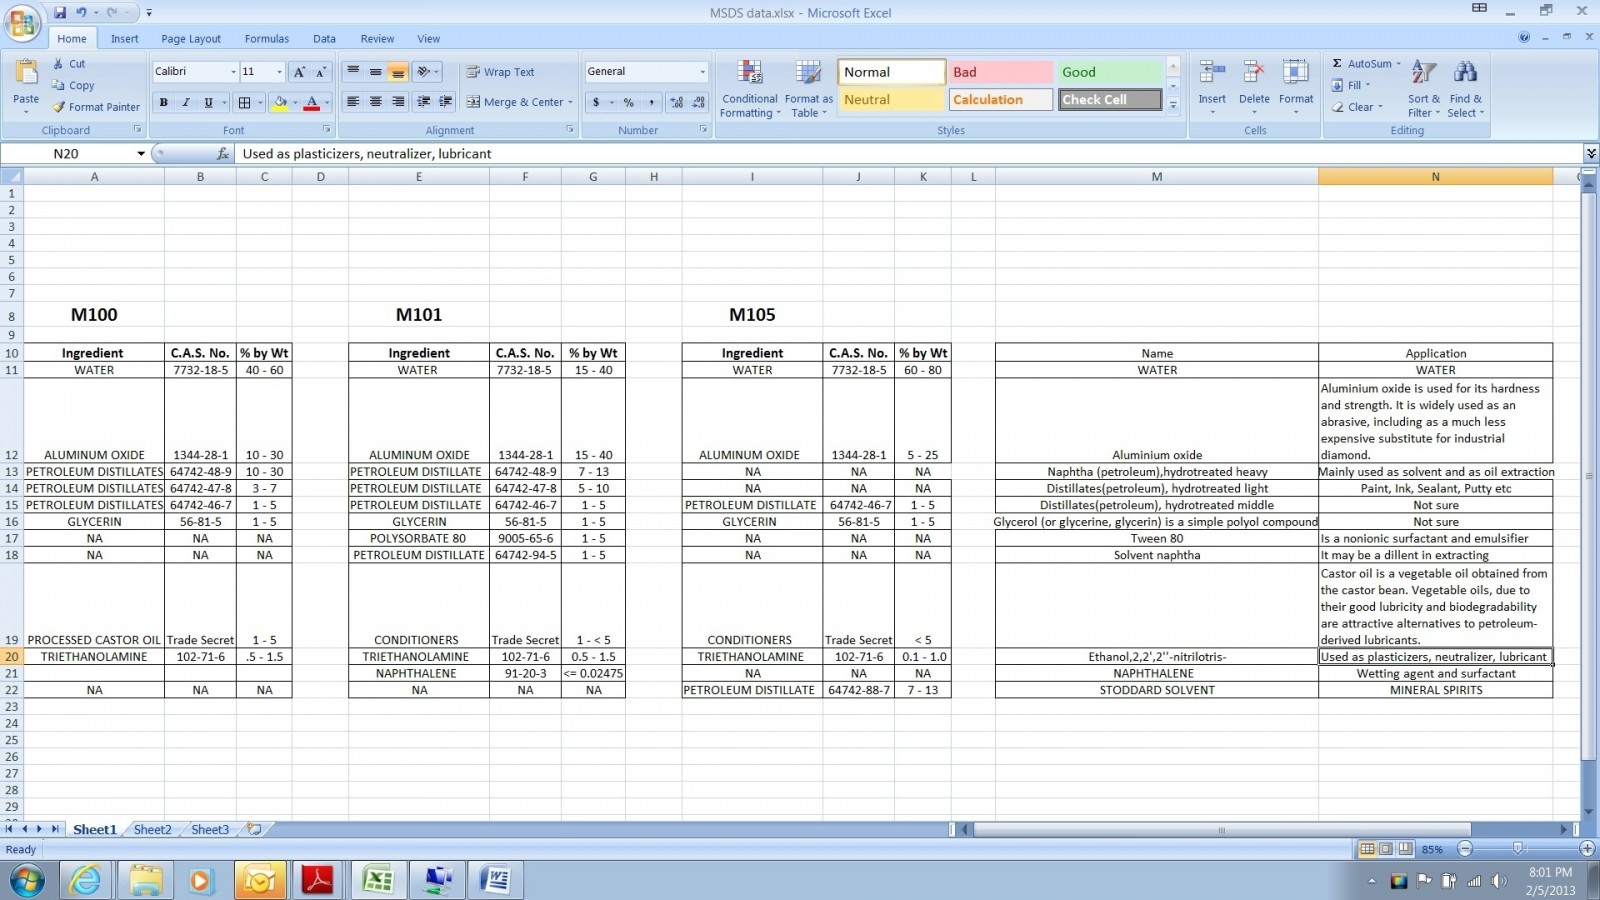This screenshot has width=1600, height=900.
Task: Apply the Check Cell style
Action: point(1109,100)
